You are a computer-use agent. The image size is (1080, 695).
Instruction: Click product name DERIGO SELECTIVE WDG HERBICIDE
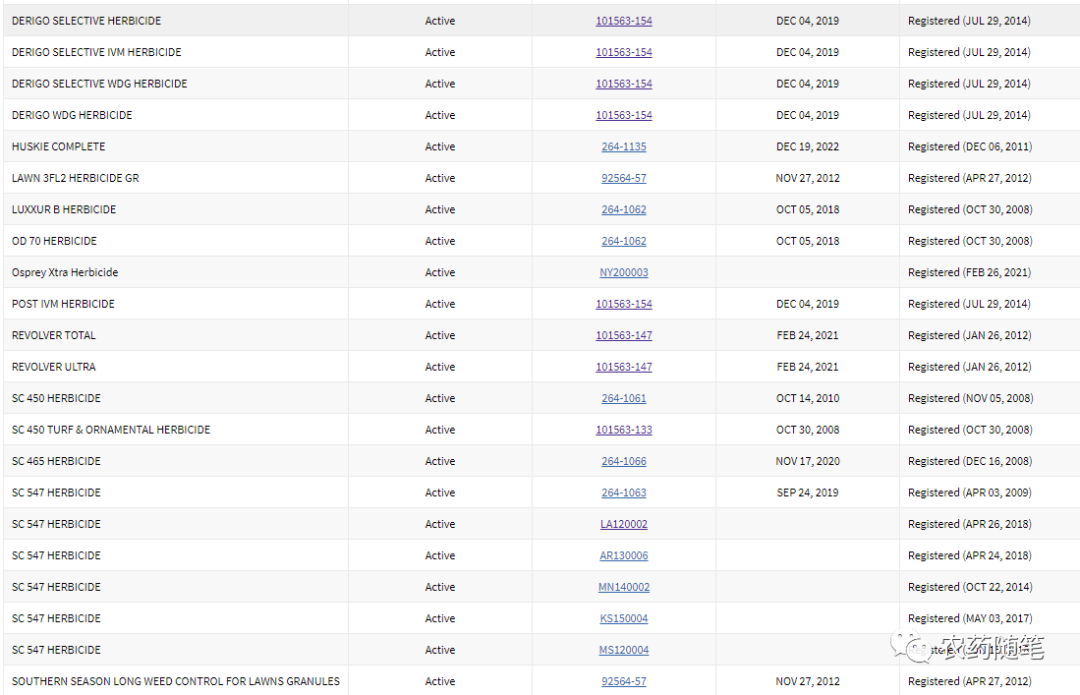coord(99,84)
